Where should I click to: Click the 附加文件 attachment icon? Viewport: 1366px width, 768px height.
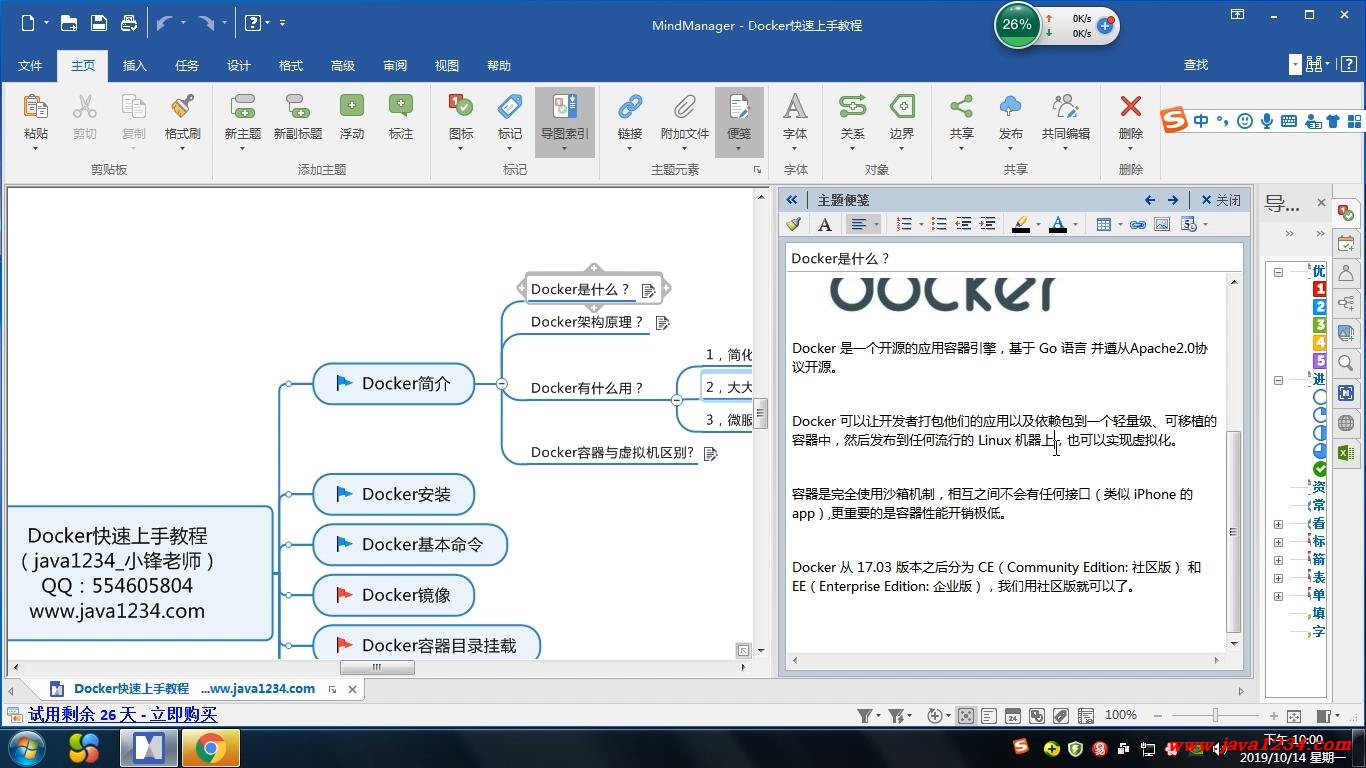684,106
